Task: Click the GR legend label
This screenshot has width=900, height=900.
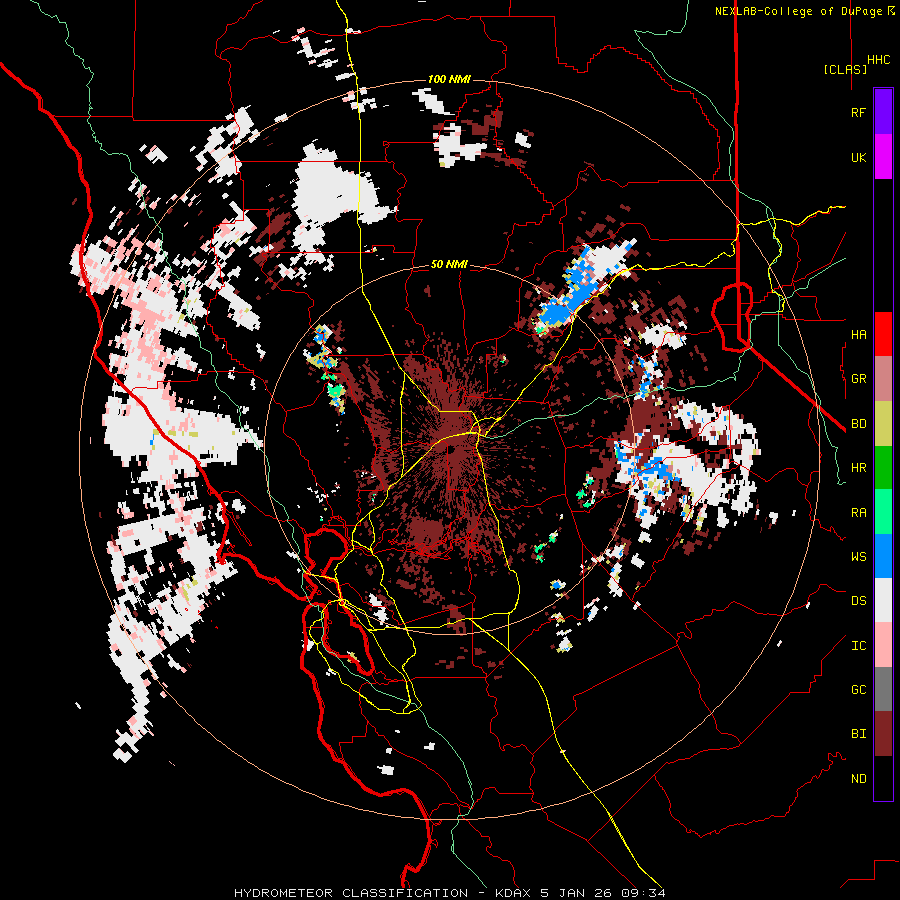Action: tap(859, 379)
